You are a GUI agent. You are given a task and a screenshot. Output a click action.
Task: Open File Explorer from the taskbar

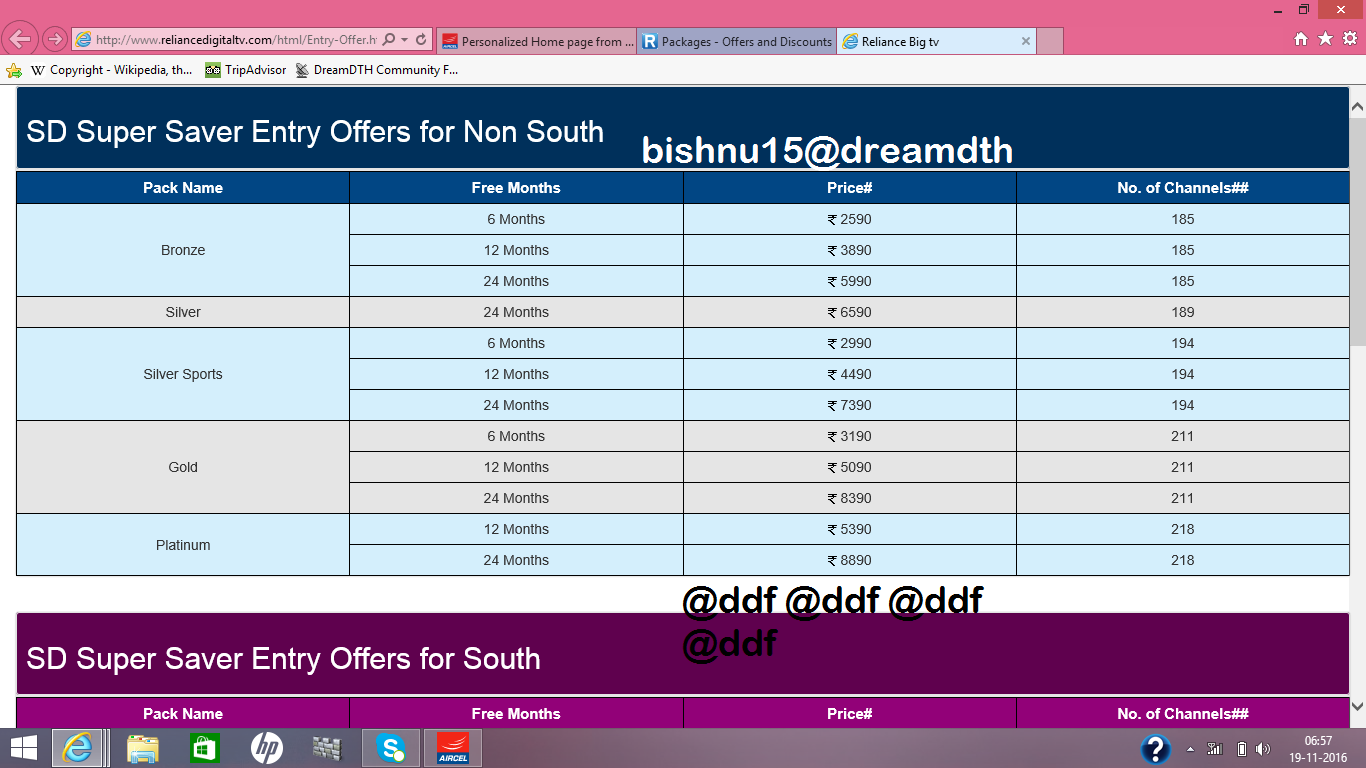coord(143,748)
